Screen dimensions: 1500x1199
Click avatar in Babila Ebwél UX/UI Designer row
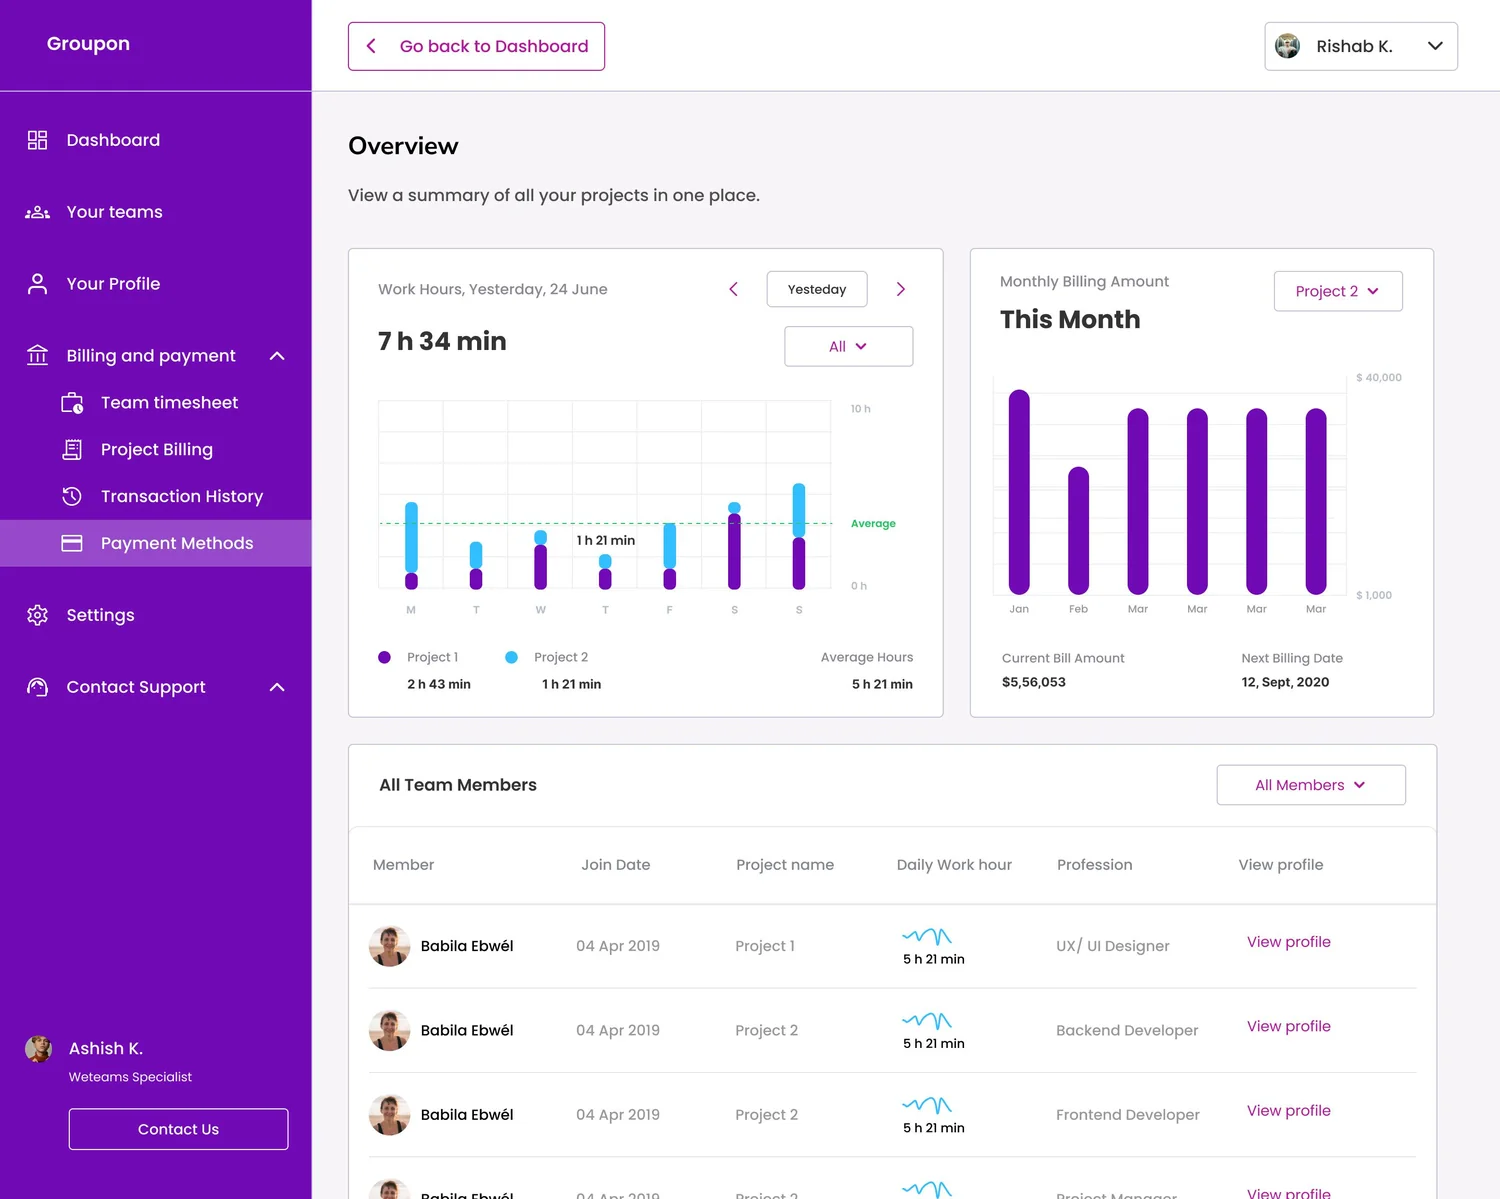point(389,946)
